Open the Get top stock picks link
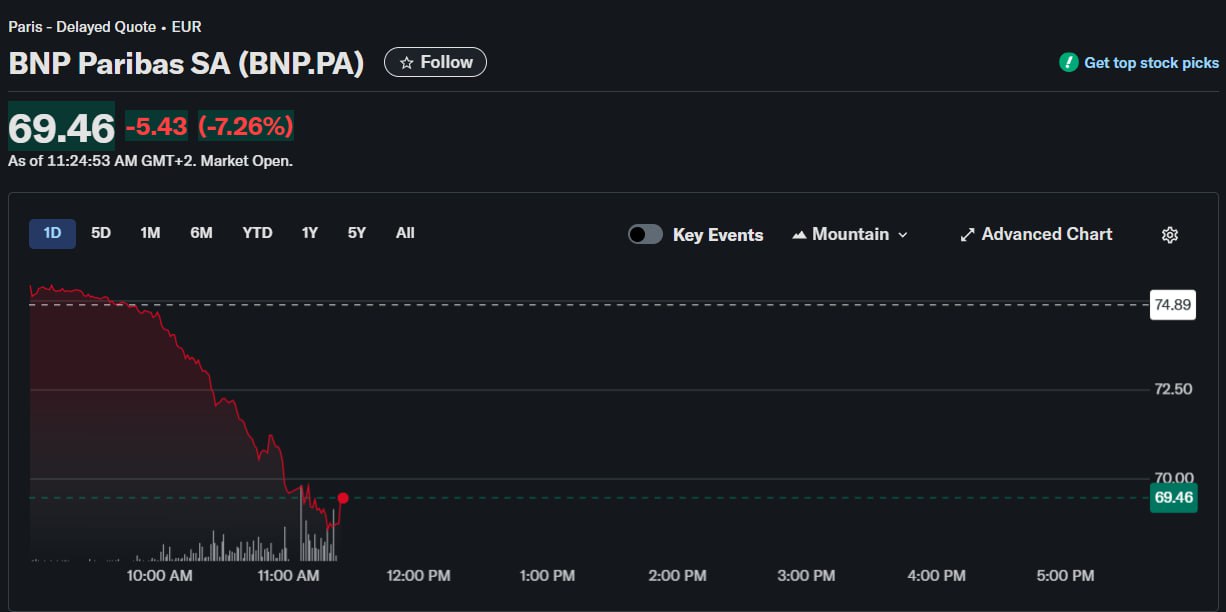1226x612 pixels. click(x=1151, y=63)
